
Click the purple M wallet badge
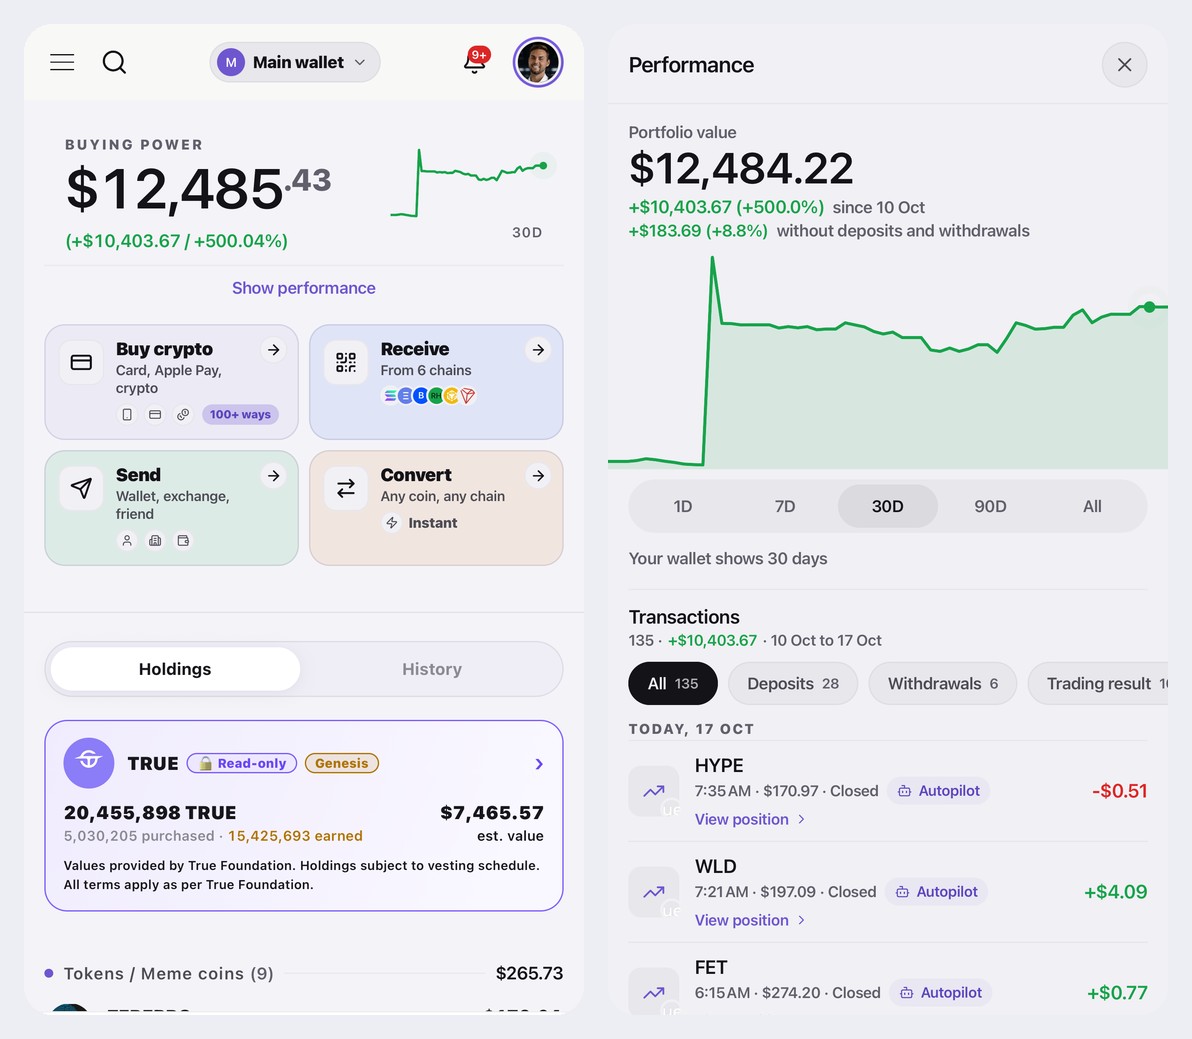(231, 62)
